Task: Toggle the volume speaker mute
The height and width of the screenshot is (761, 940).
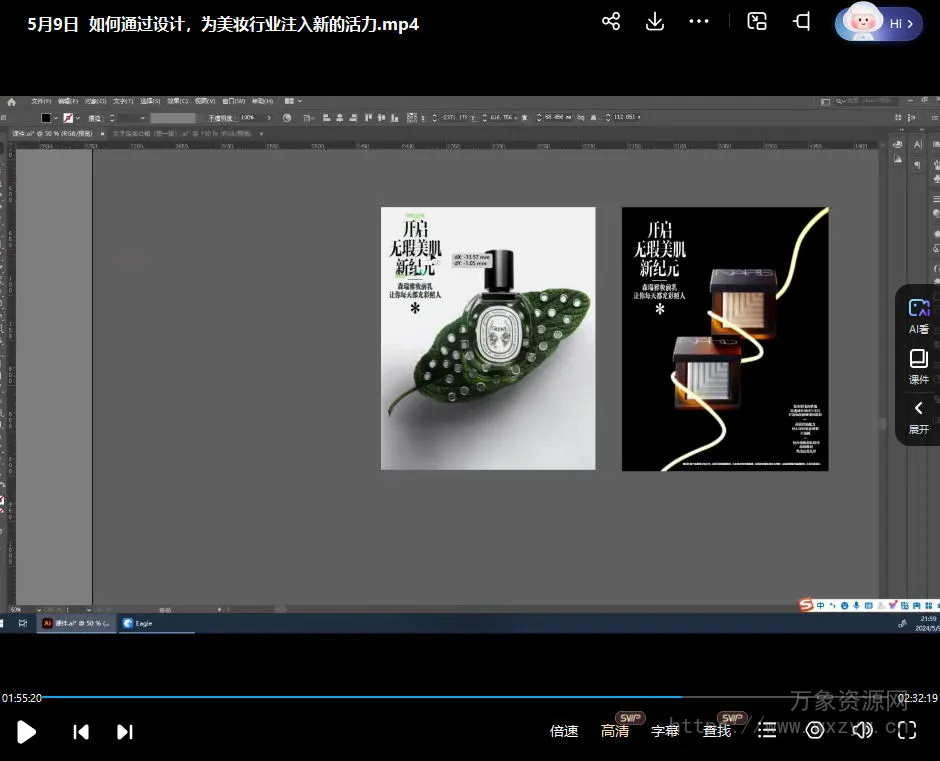Action: pos(862,731)
